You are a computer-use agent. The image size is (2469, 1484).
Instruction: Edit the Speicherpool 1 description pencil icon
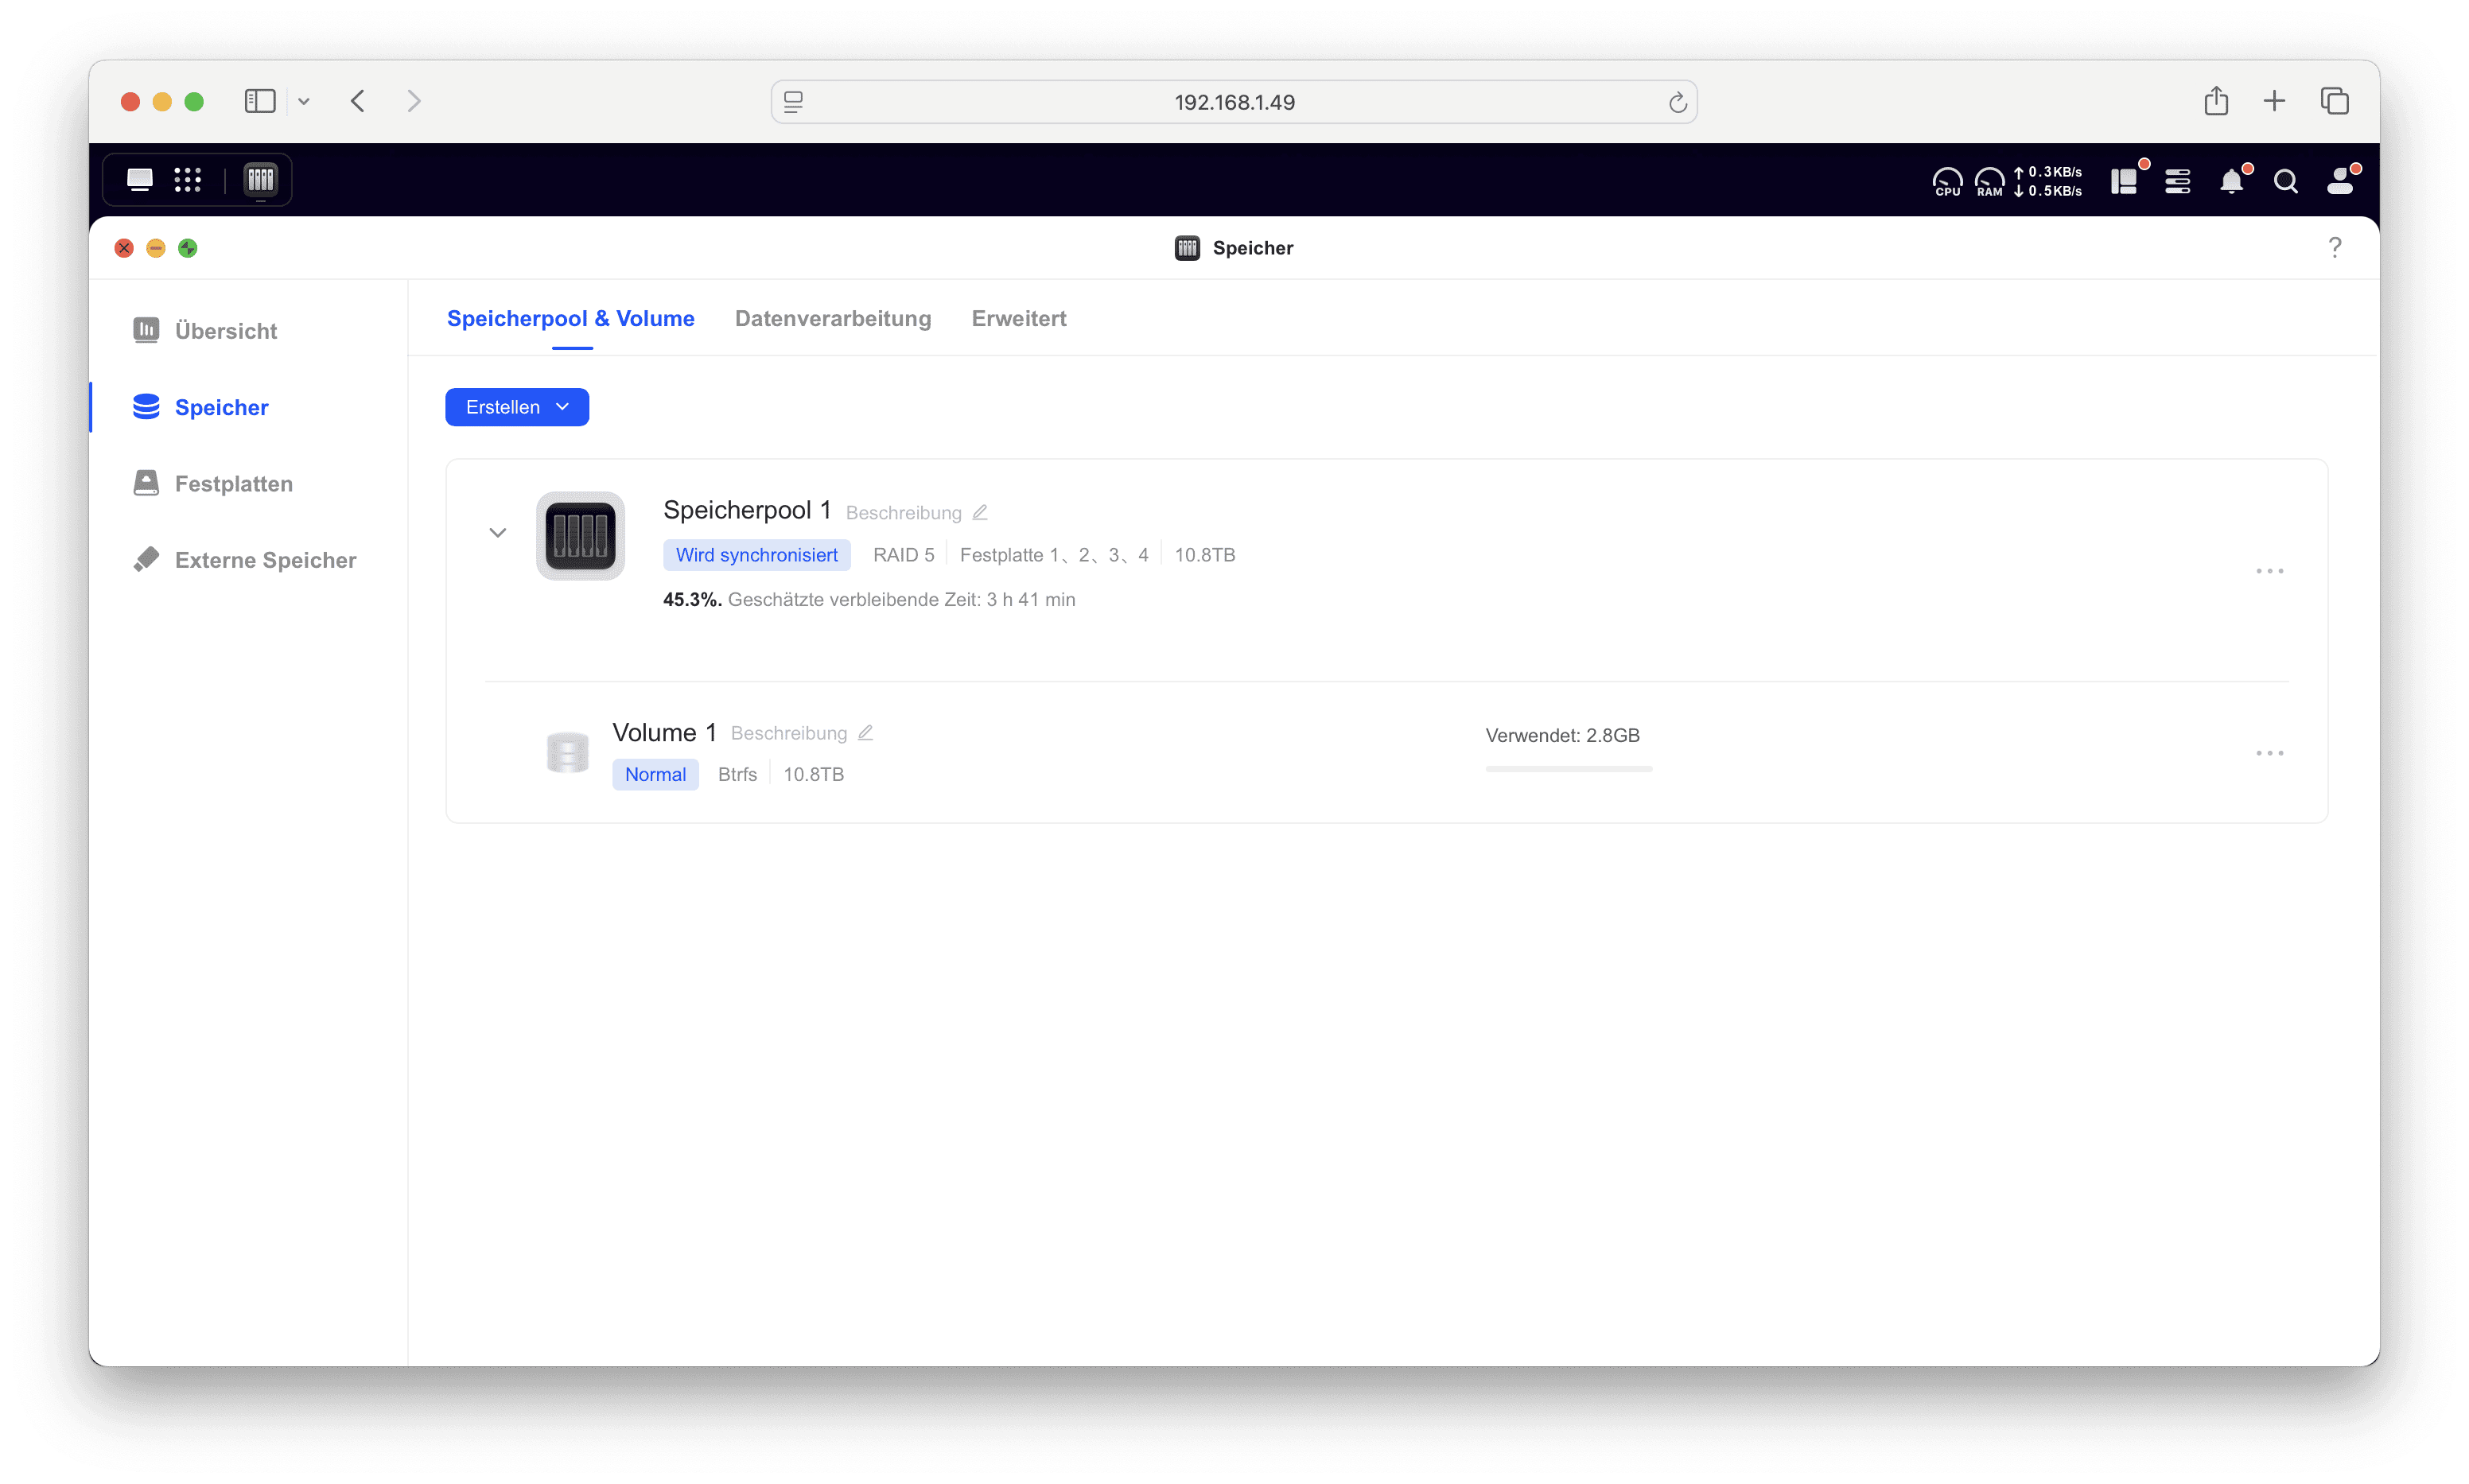coord(980,512)
